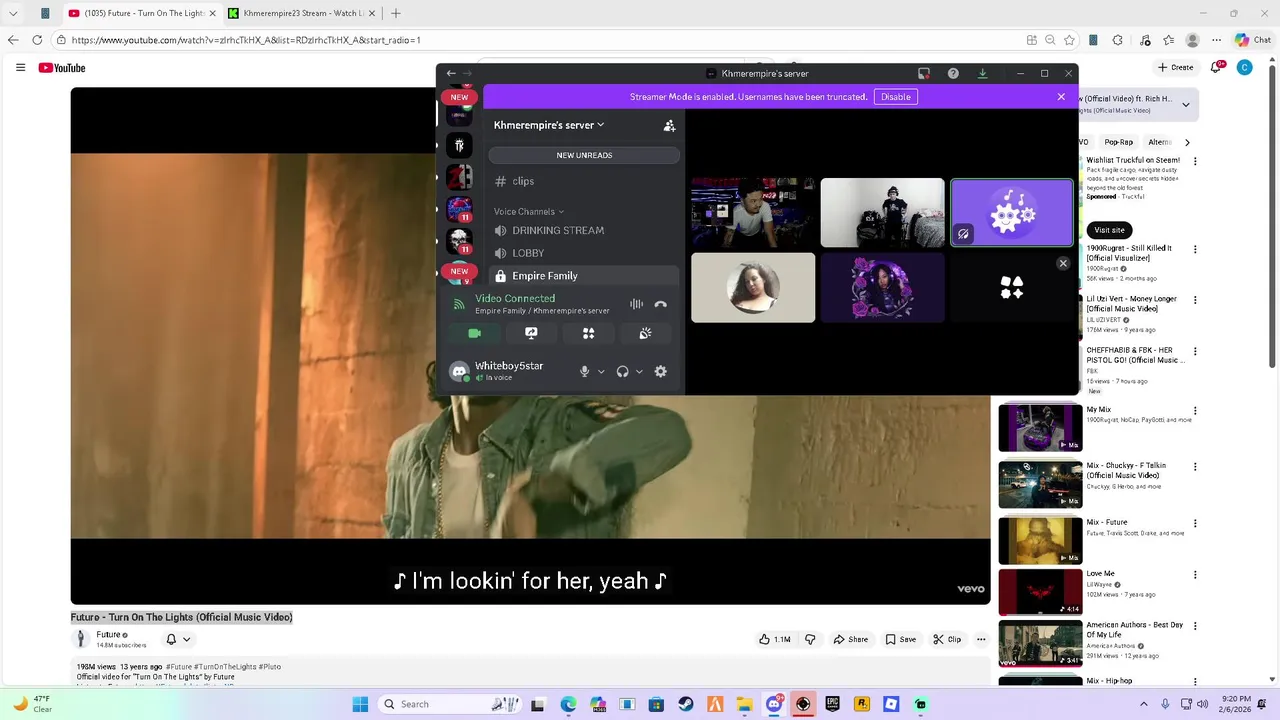Save the video to a playlist
The image size is (1280, 720).
point(900,639)
